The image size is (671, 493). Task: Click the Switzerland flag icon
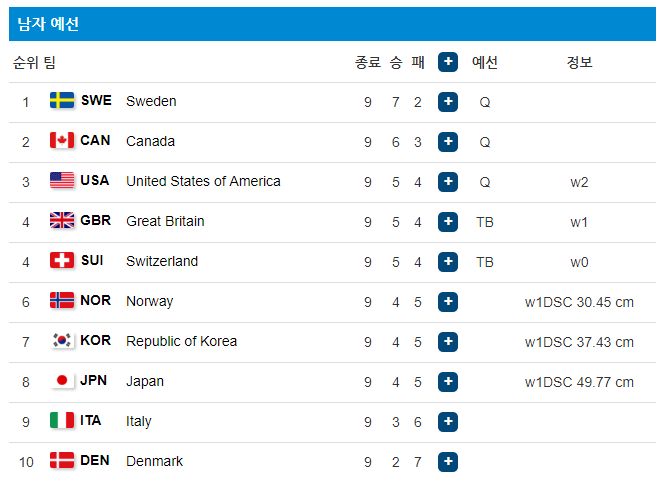coord(62,261)
